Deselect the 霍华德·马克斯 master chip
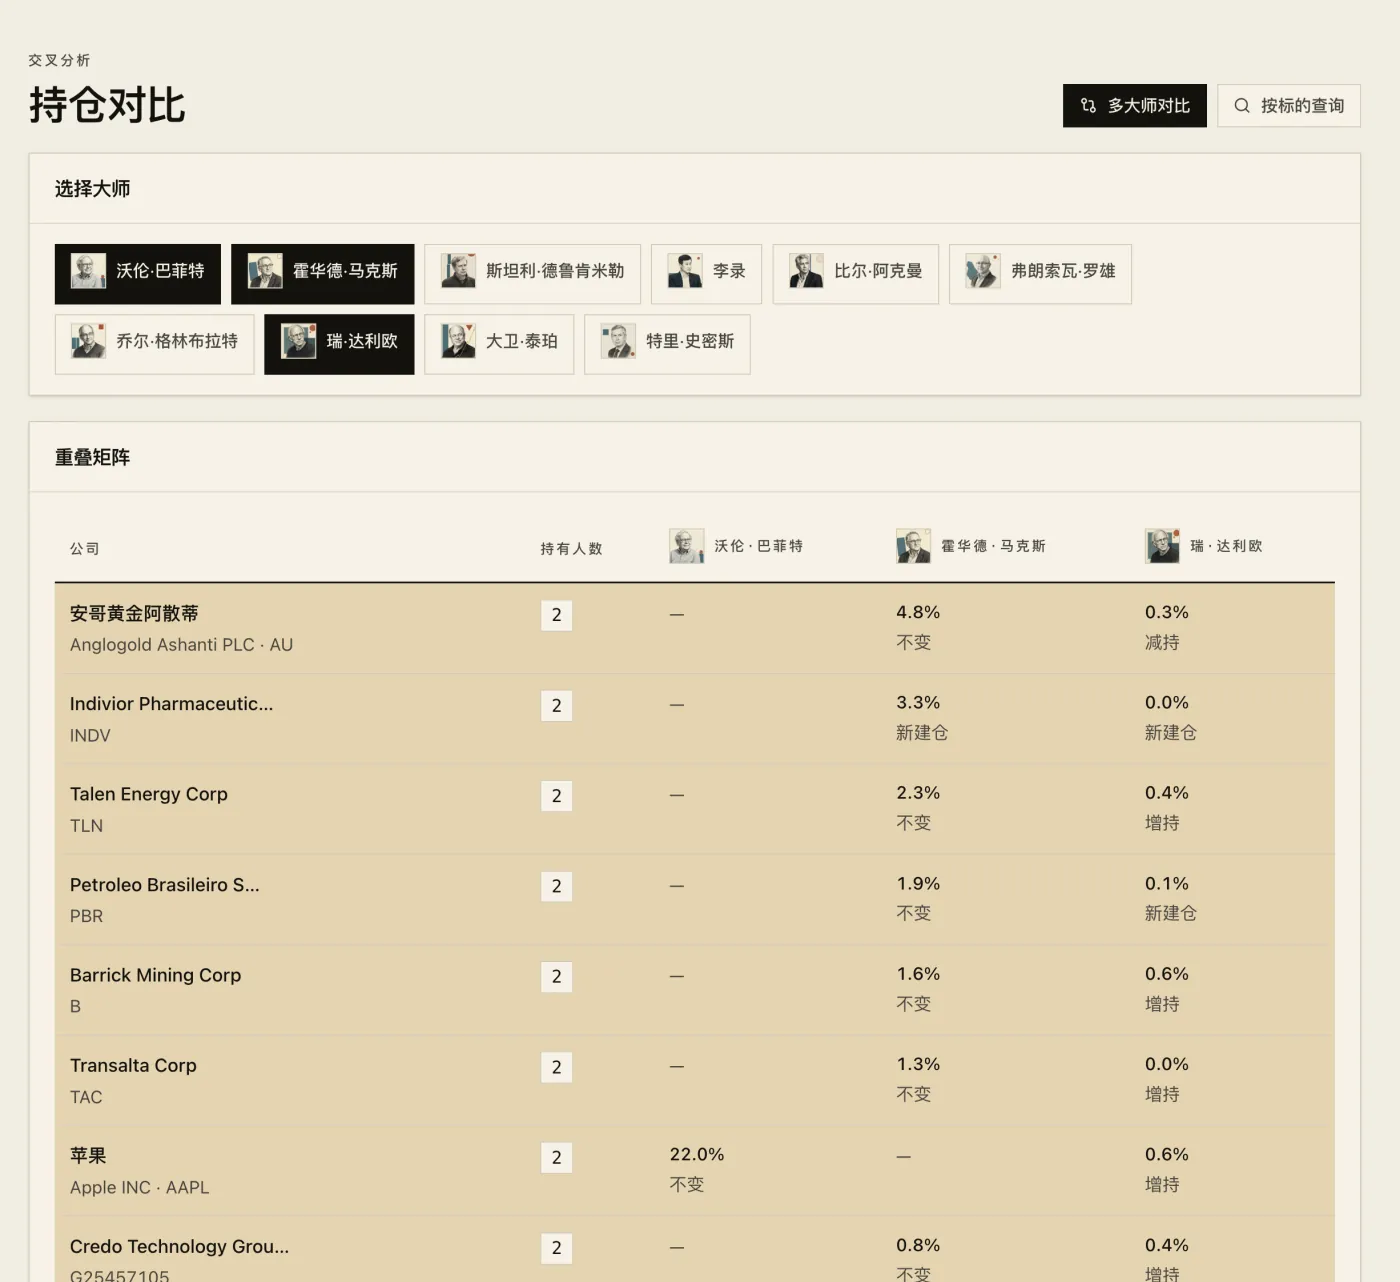 pyautogui.click(x=322, y=274)
